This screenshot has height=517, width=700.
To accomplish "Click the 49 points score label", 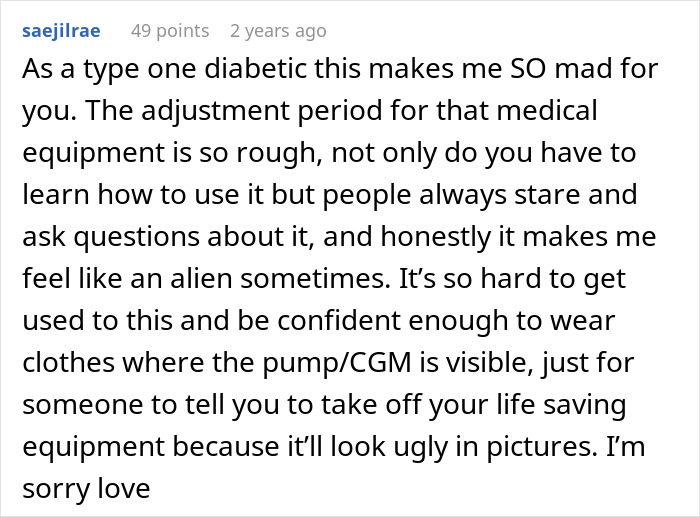I will tap(170, 31).
